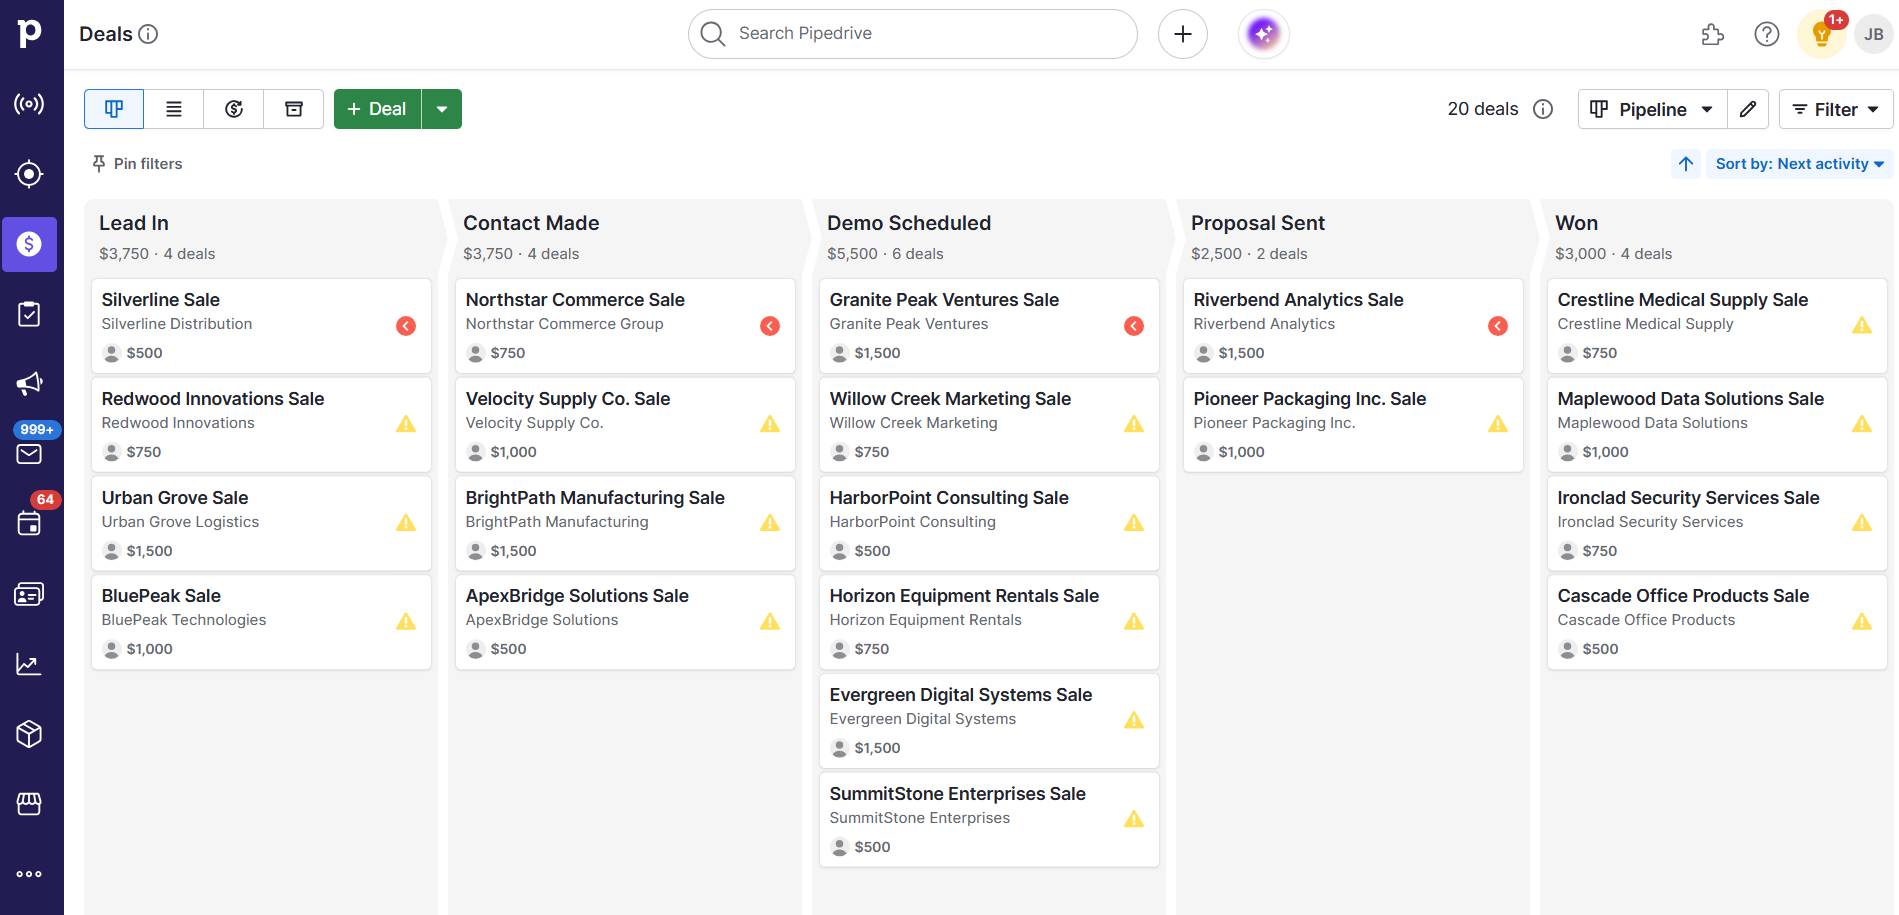Open the Products box icon in sidebar
This screenshot has width=1899, height=915.
[30, 733]
